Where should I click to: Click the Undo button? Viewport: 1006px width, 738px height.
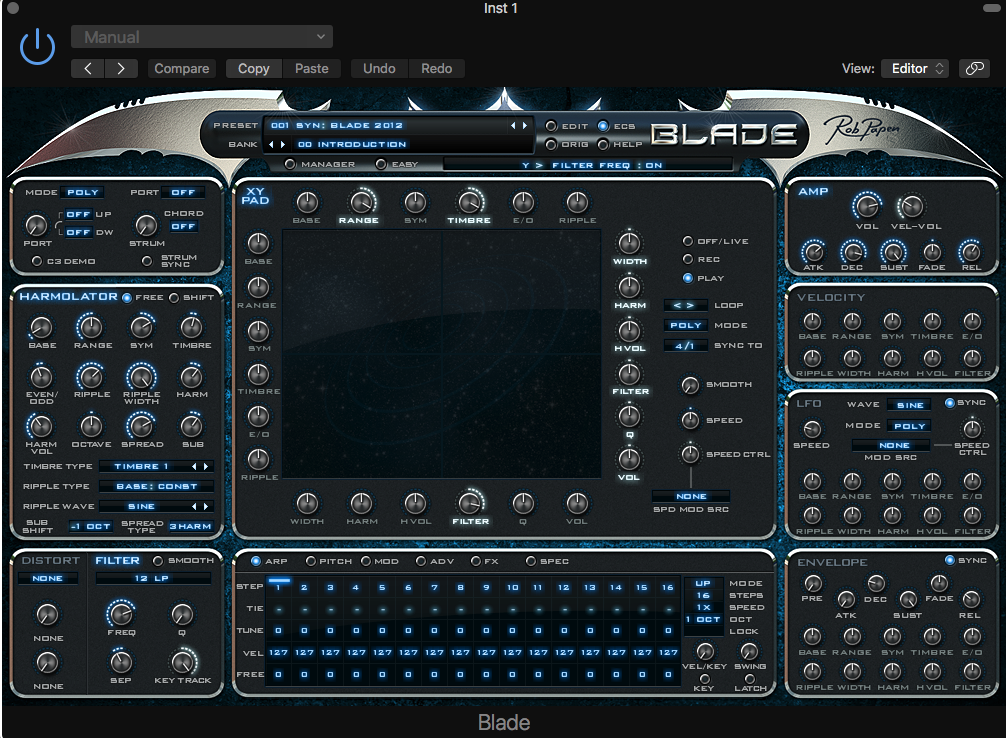(379, 69)
